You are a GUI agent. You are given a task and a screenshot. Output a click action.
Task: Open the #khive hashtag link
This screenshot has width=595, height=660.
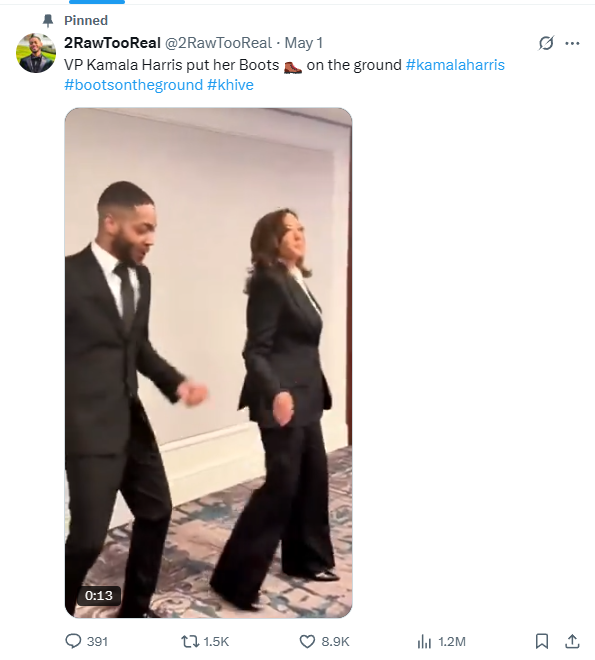pyautogui.click(x=231, y=85)
